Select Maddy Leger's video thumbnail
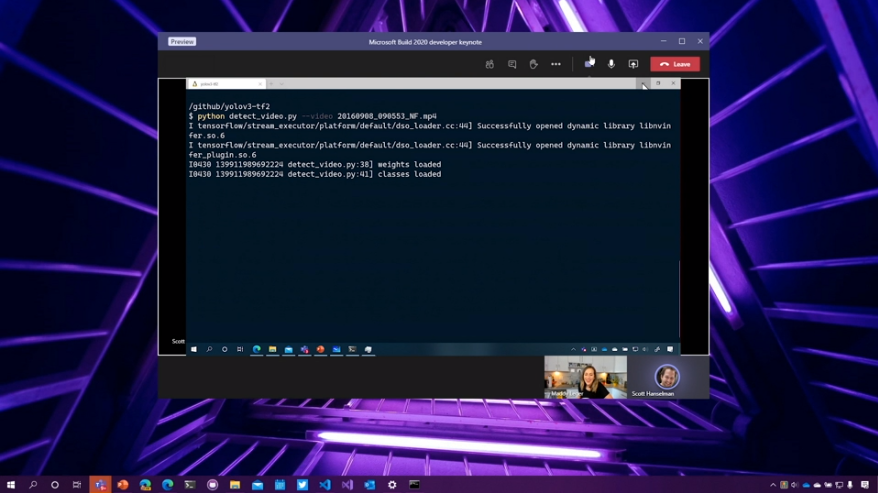 tap(585, 377)
